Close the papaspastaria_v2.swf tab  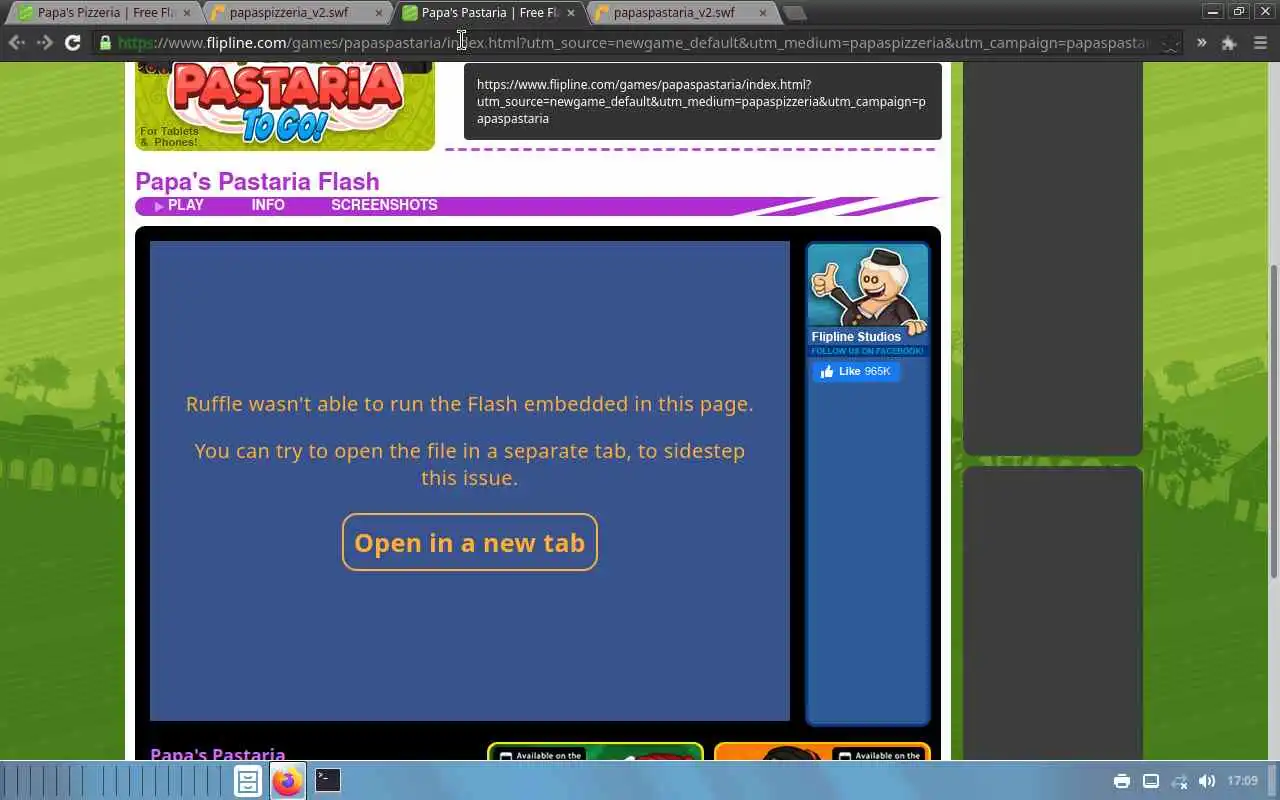(x=762, y=13)
